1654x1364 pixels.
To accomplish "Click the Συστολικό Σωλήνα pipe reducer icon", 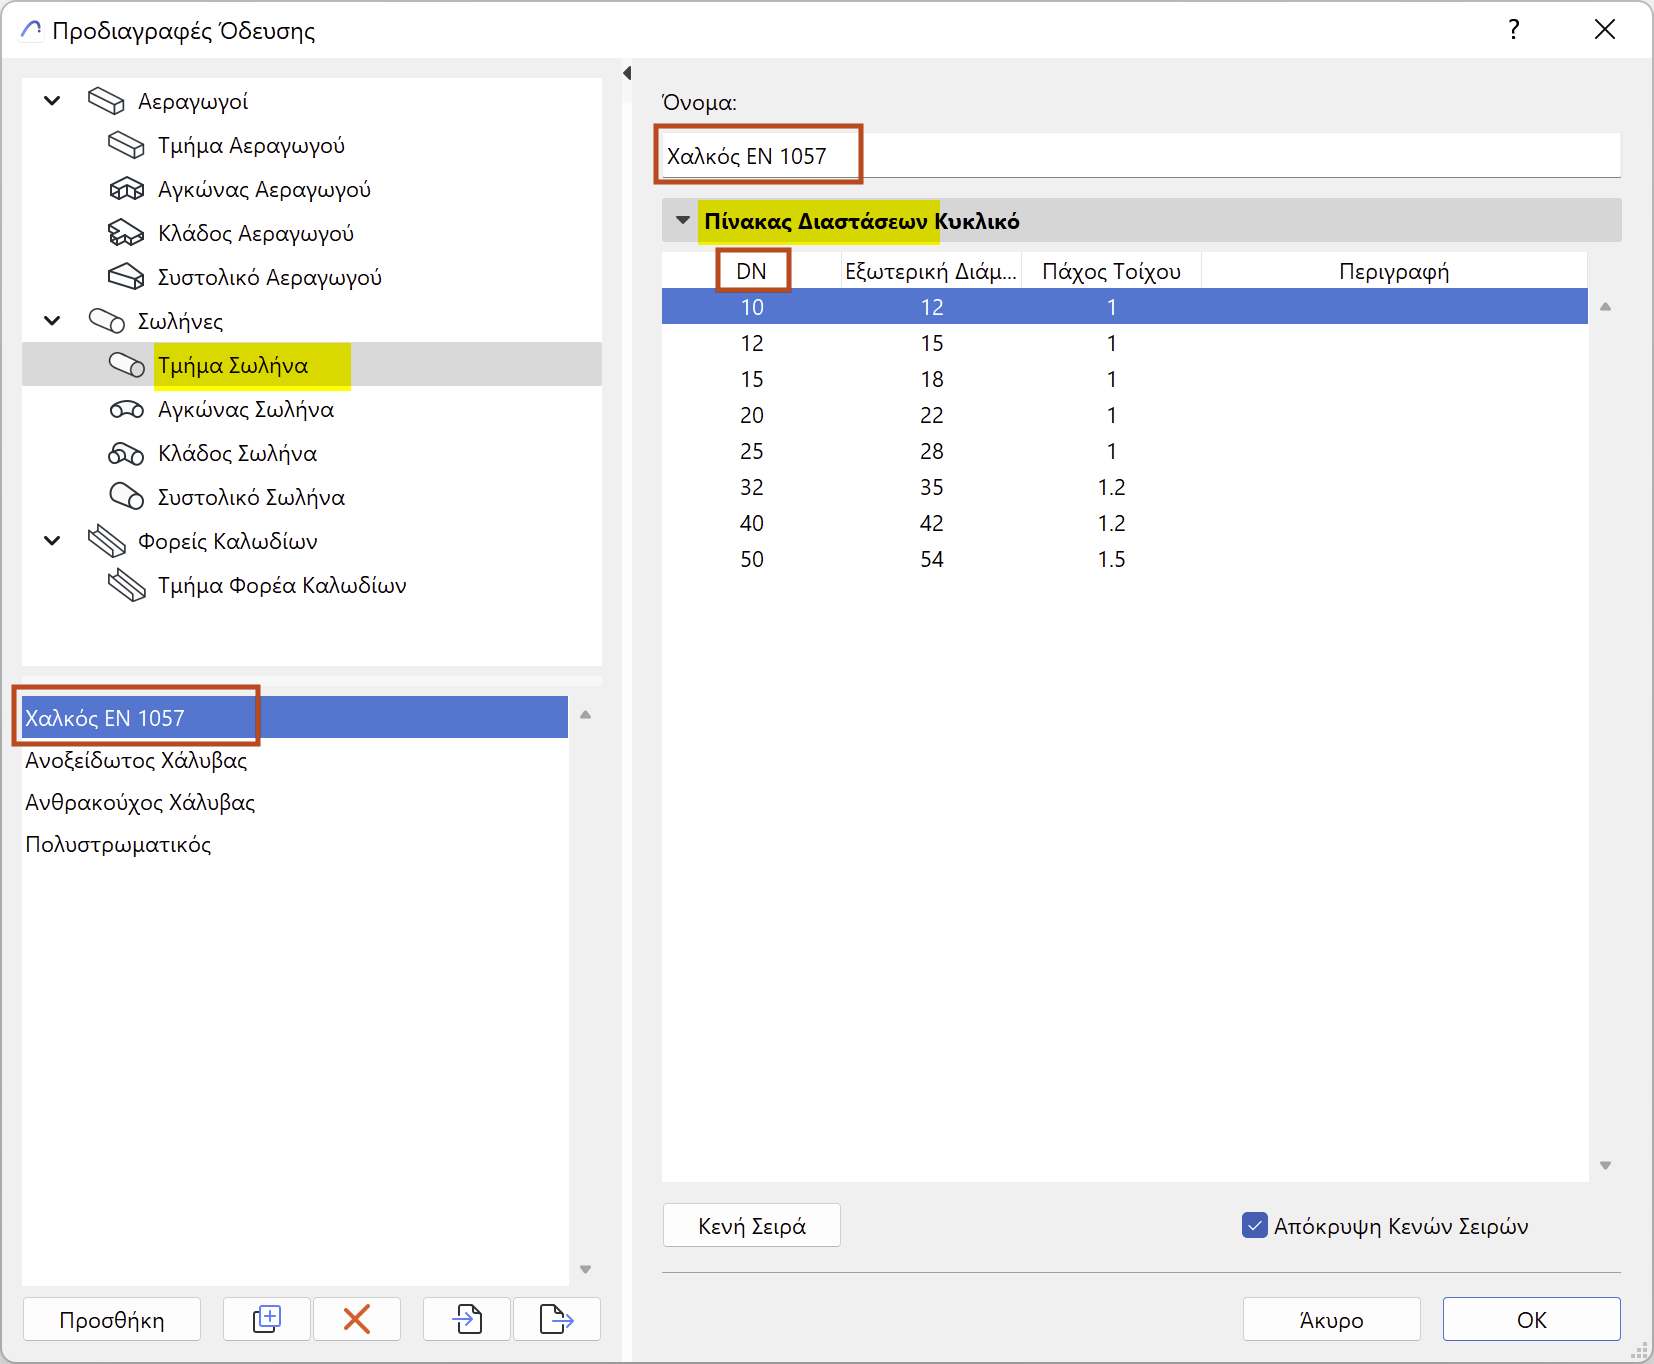I will click(126, 497).
